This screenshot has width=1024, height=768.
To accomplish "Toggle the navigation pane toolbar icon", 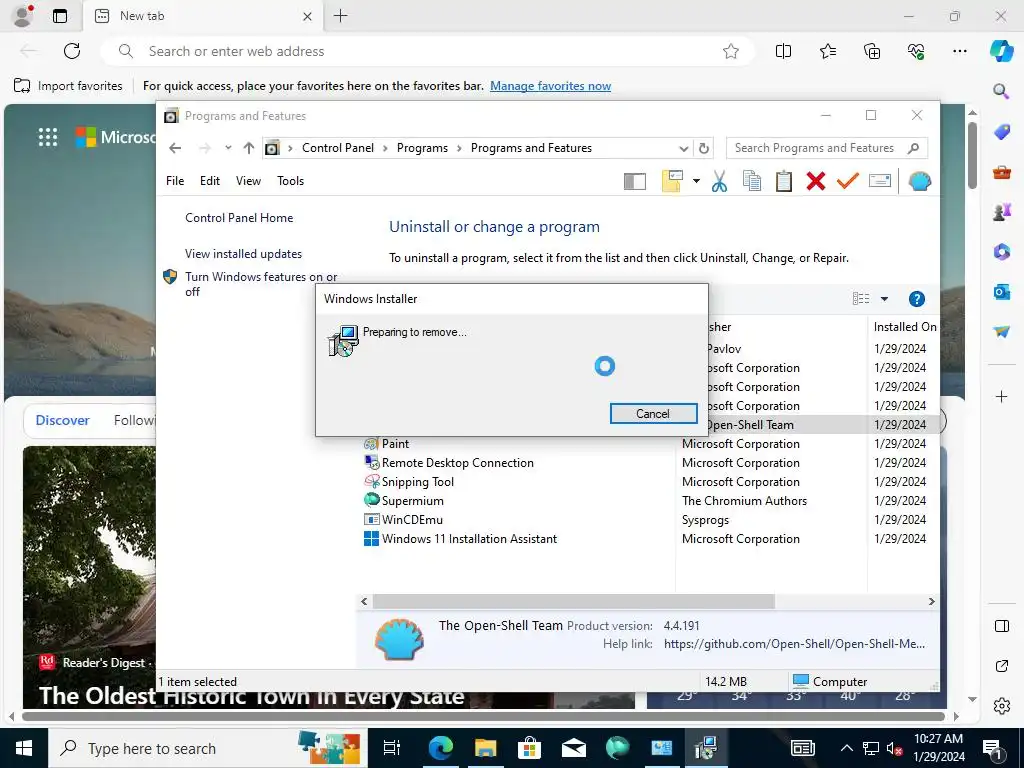I will coord(635,181).
